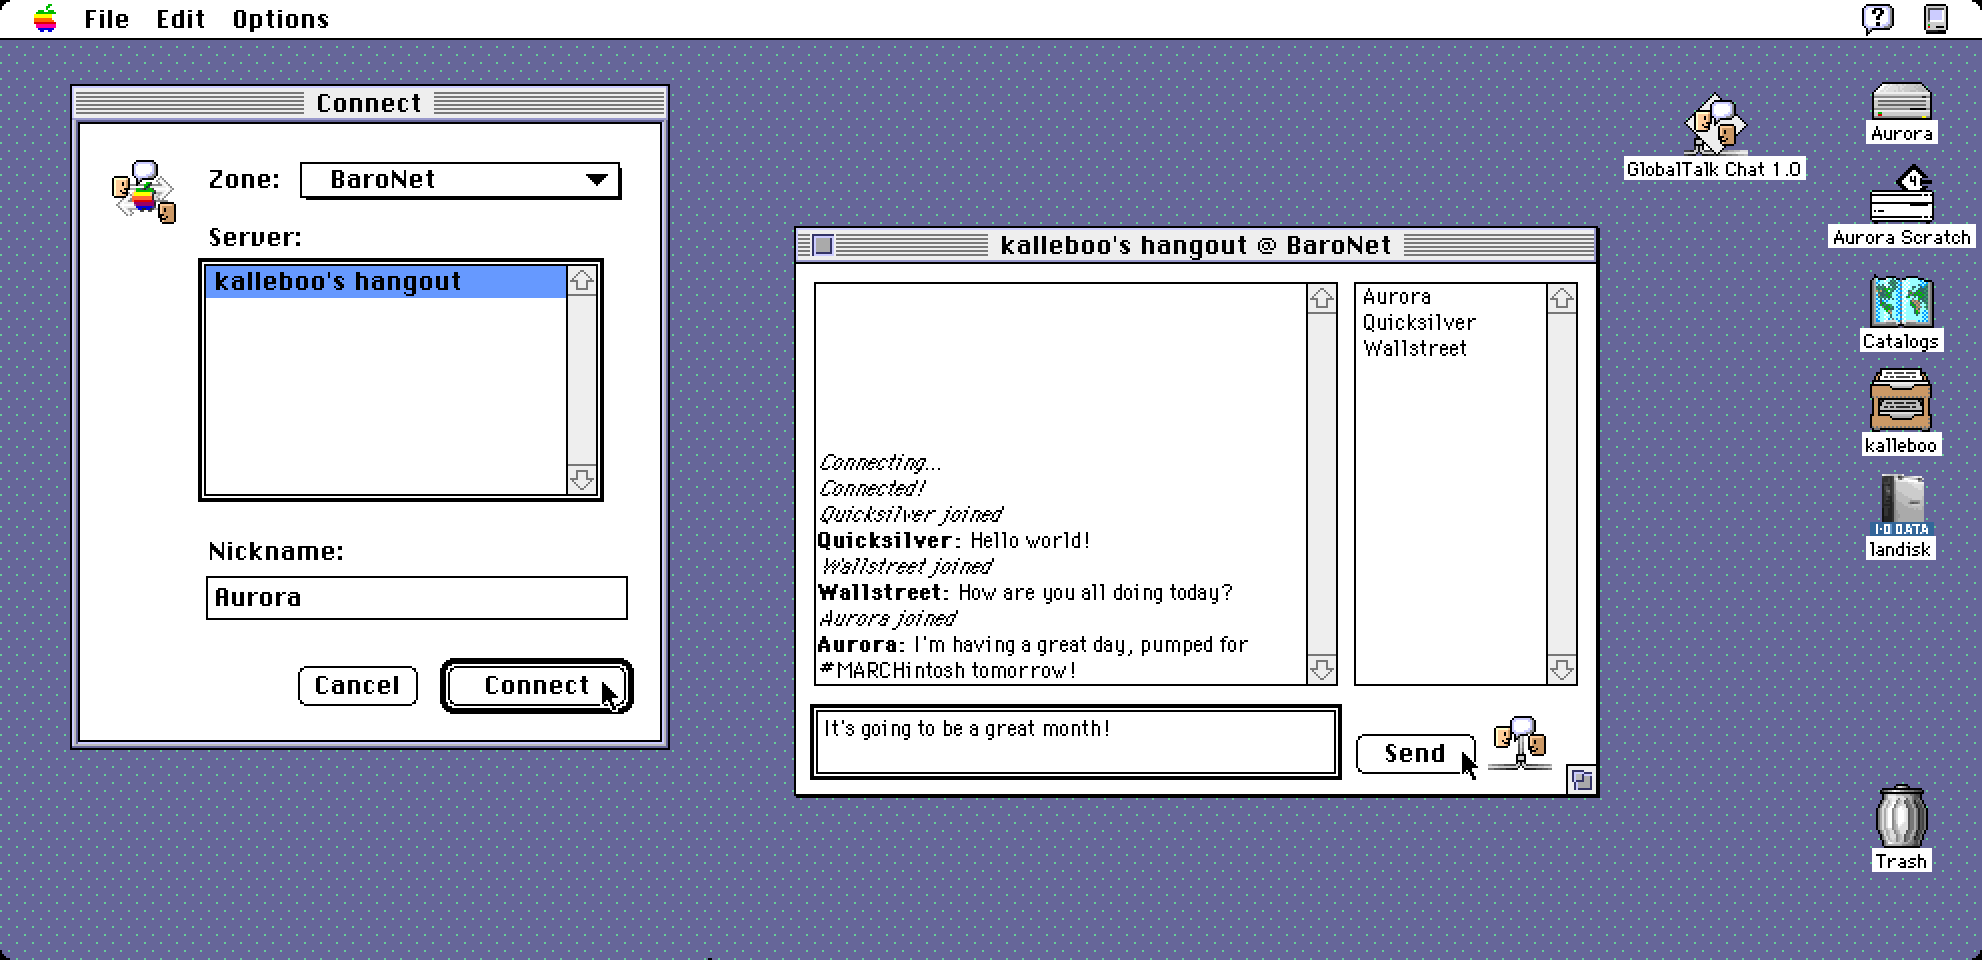Open the Apple menu icon
This screenshot has height=960, width=1982.
pyautogui.click(x=45, y=19)
